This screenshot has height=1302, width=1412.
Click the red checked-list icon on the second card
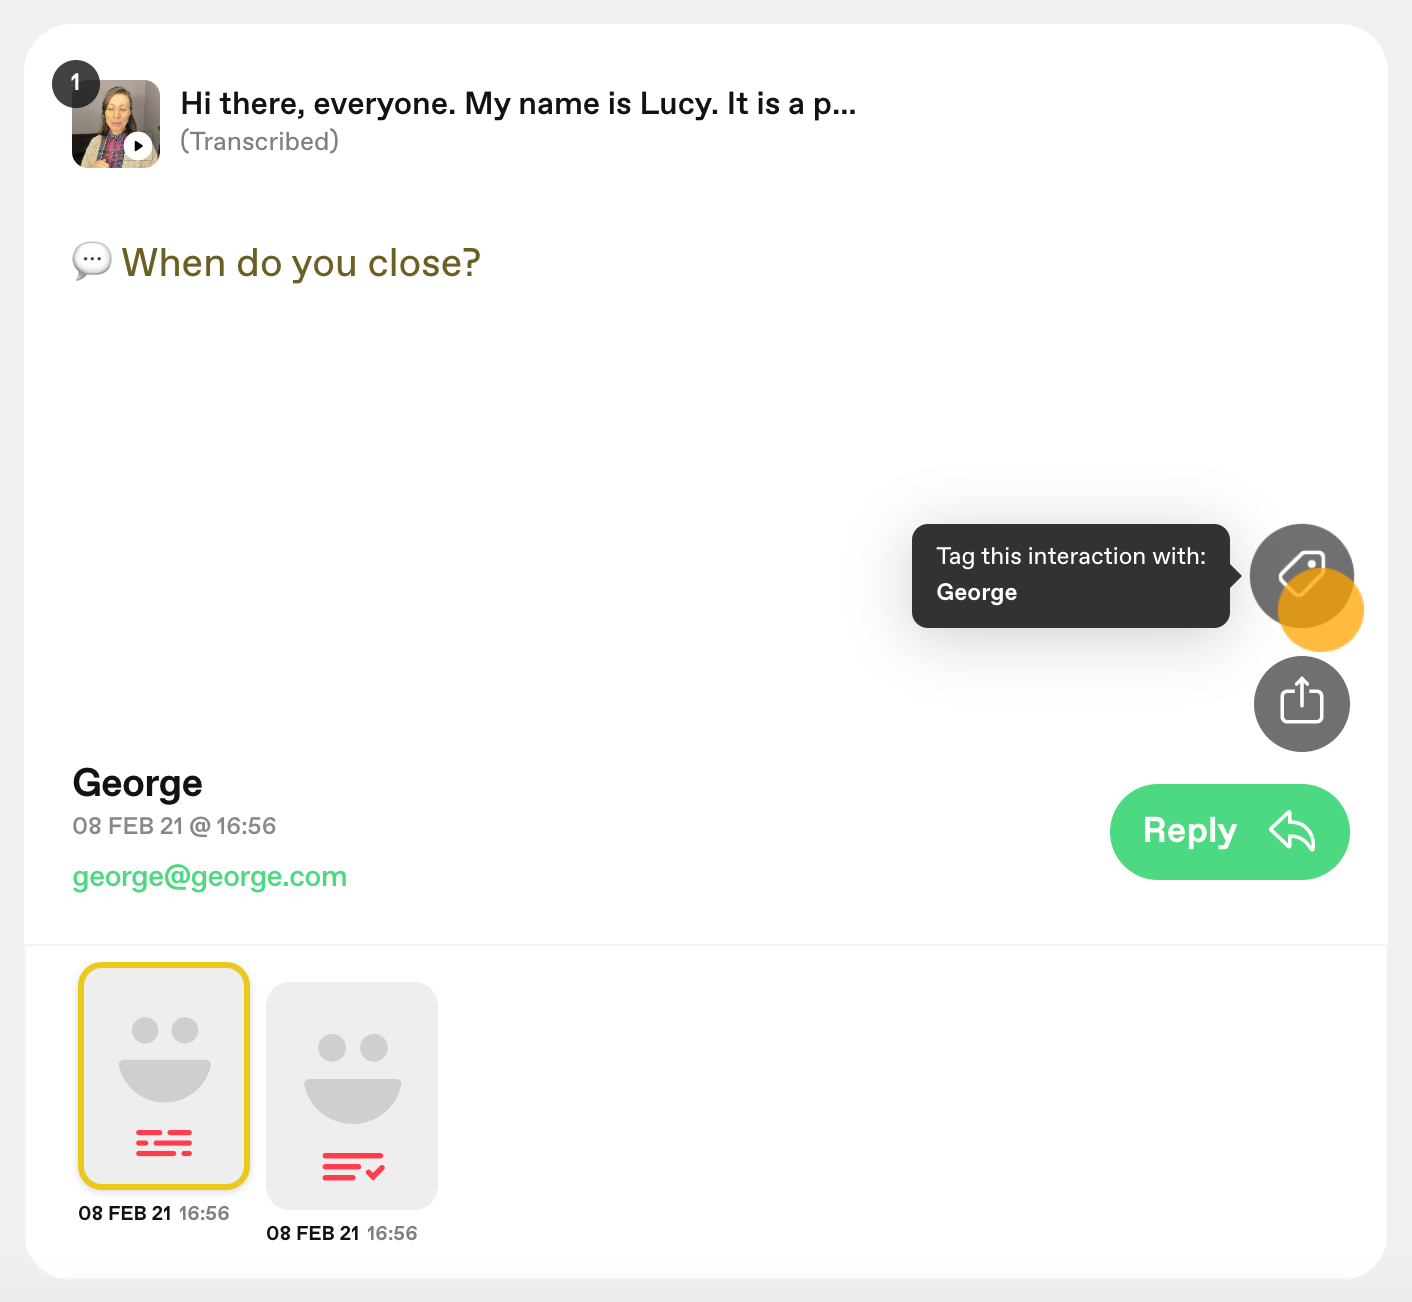353,1166
